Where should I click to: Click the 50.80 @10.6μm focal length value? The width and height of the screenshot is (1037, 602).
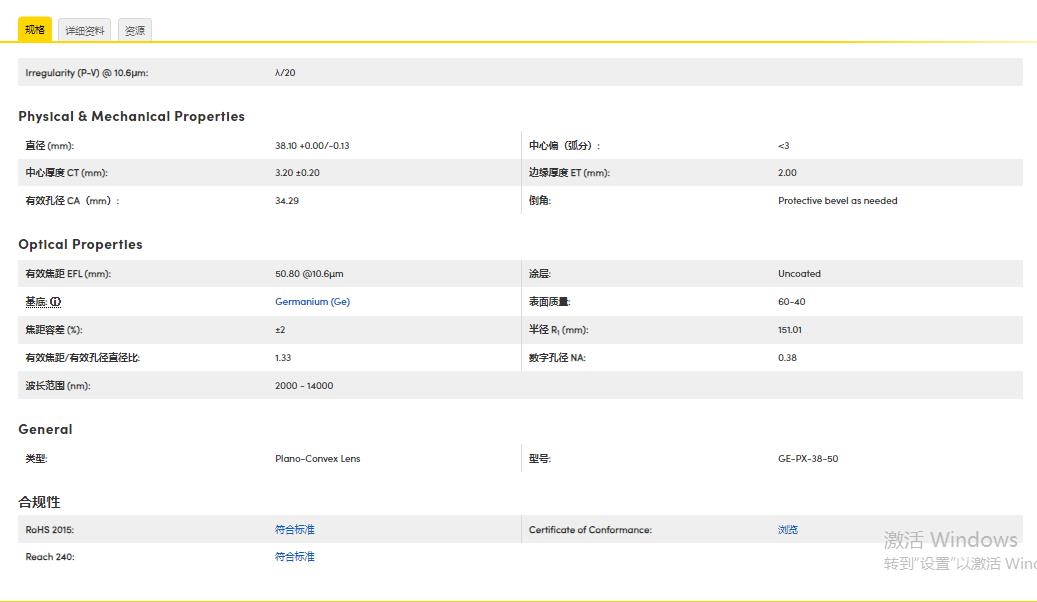click(309, 274)
